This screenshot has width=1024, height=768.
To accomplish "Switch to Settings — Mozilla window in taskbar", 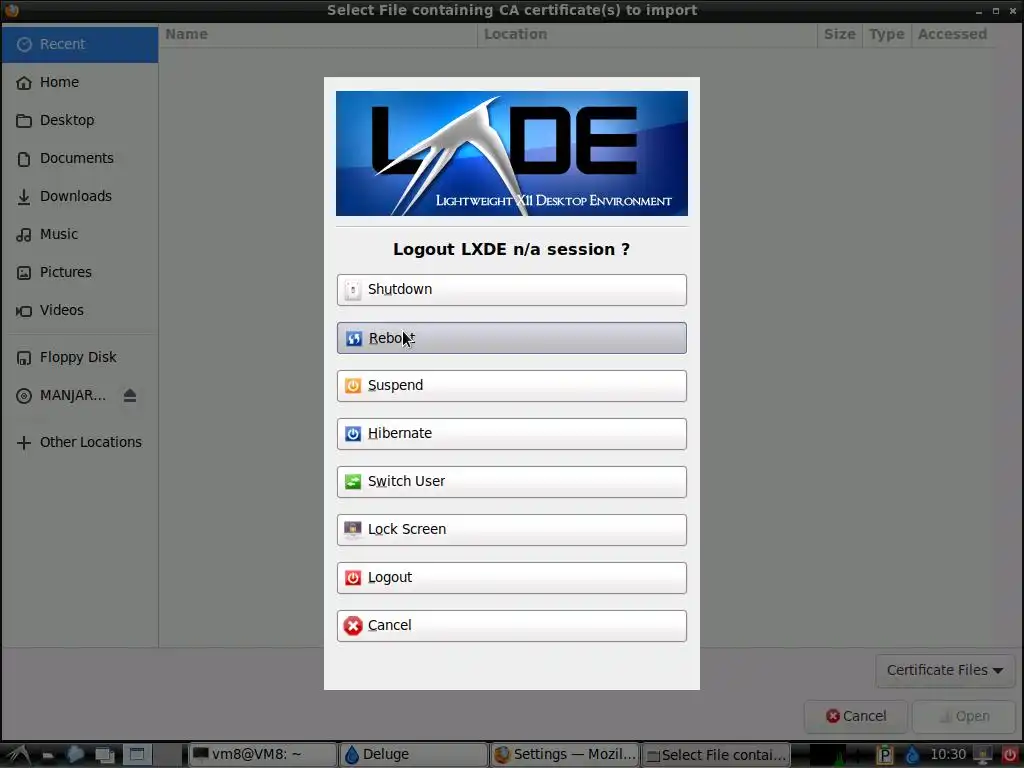I will click(x=565, y=755).
